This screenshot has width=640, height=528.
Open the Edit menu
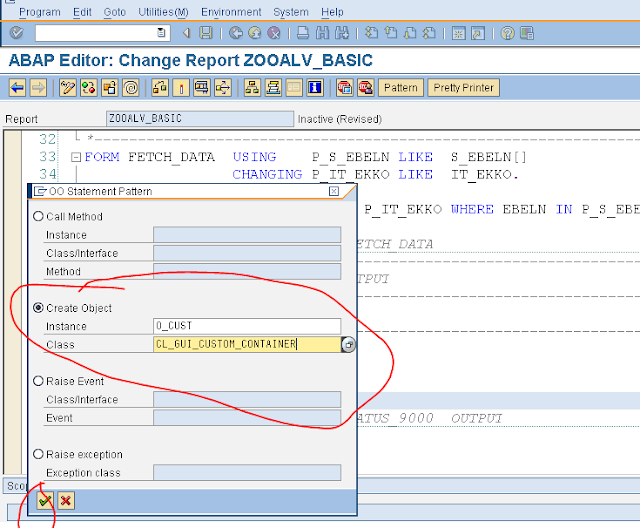pyautogui.click(x=82, y=12)
